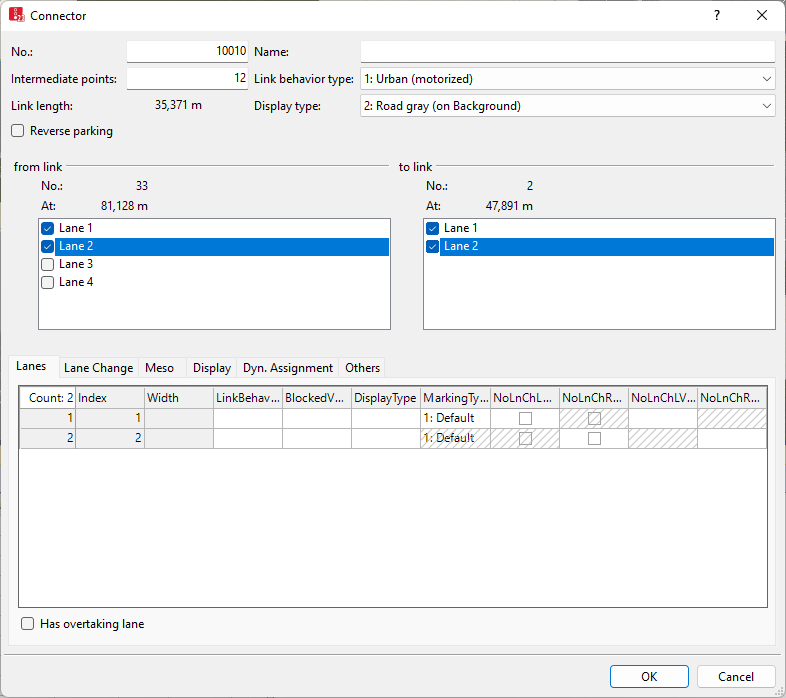786x698 pixels.
Task: Select the Others tab
Action: tap(362, 368)
